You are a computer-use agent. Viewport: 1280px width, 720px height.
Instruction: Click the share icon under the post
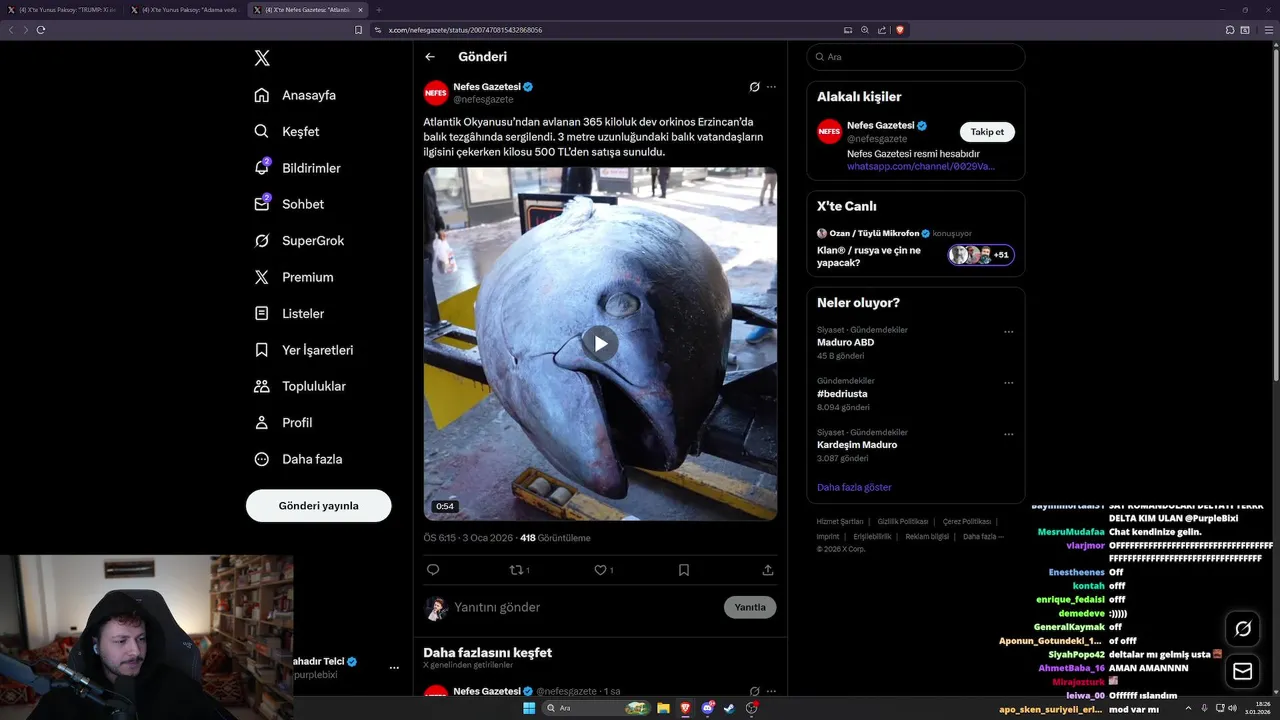click(x=768, y=570)
